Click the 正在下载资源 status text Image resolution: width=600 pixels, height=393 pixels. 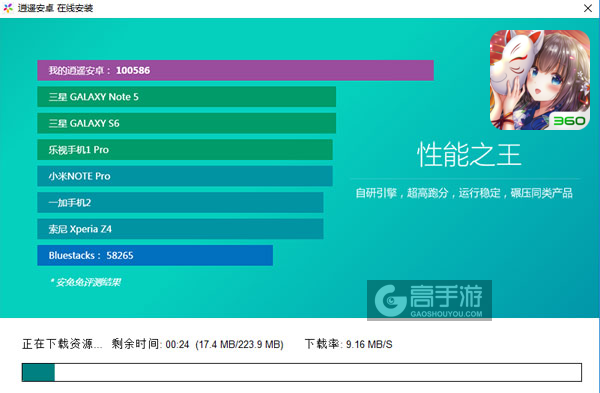pos(62,344)
